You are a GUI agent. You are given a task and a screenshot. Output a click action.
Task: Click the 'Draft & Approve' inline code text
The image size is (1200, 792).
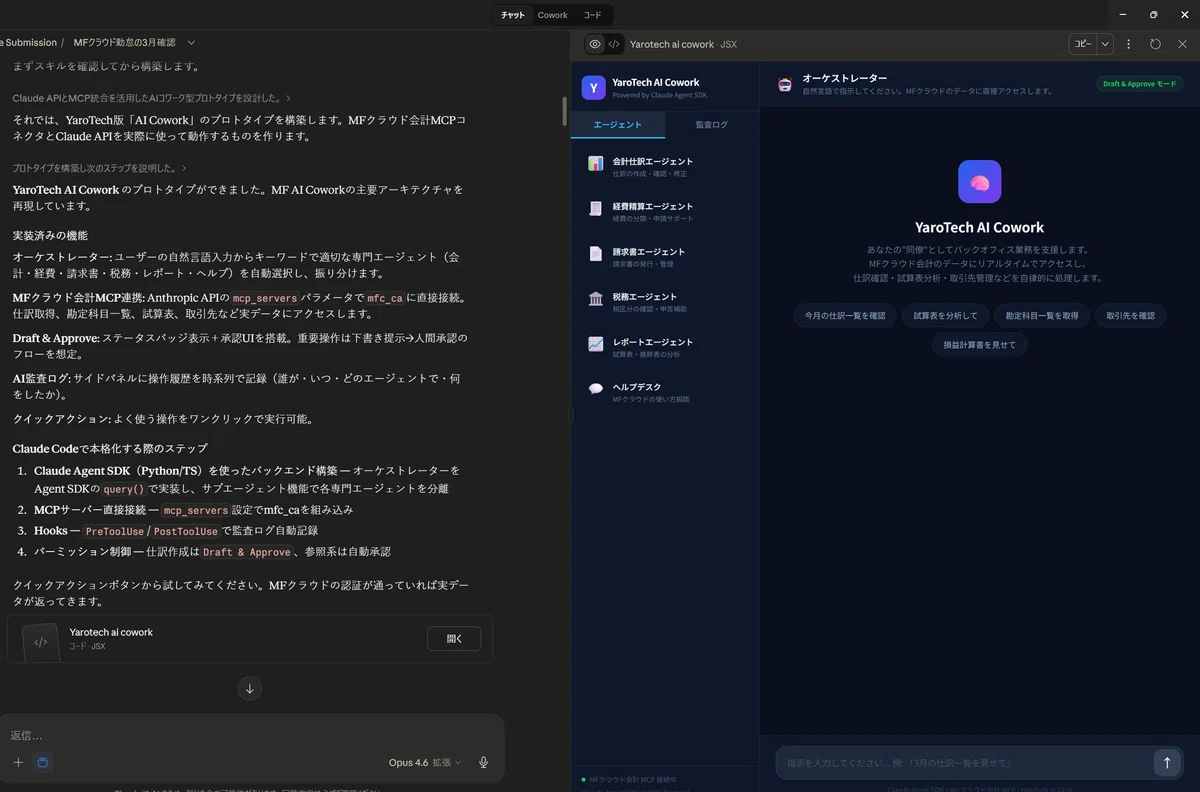point(247,552)
